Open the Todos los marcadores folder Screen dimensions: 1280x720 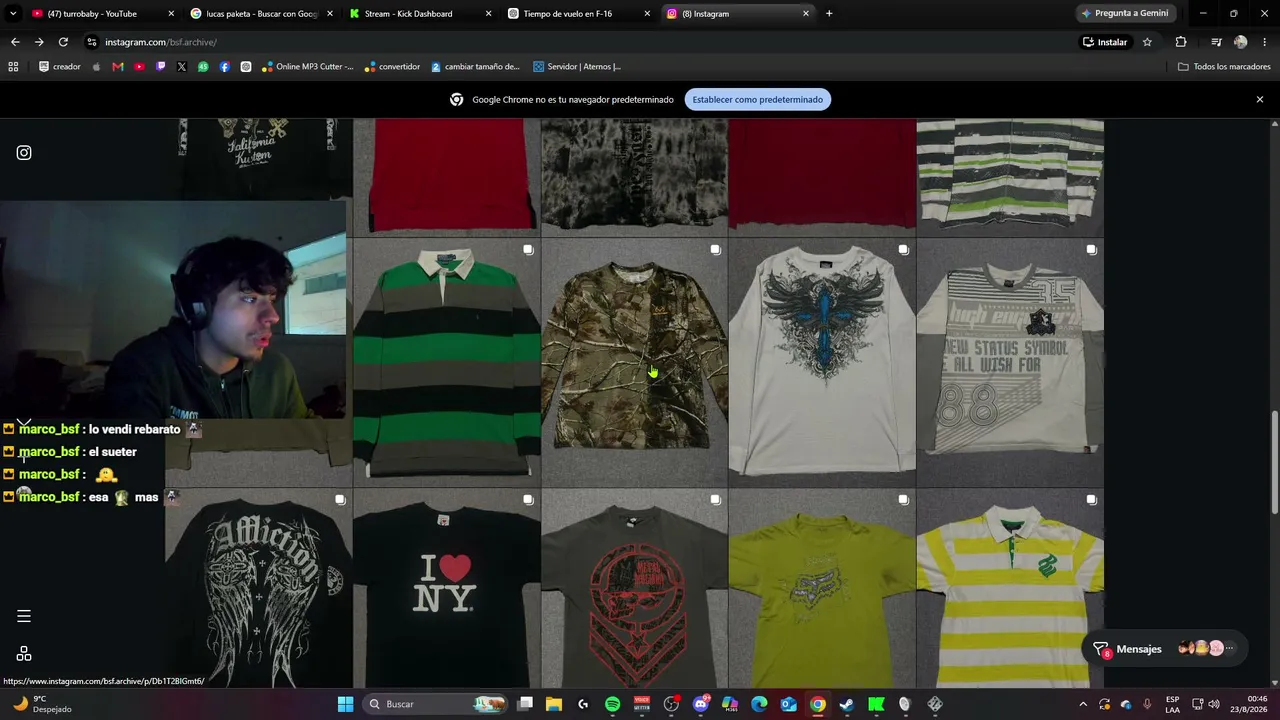coord(1224,67)
